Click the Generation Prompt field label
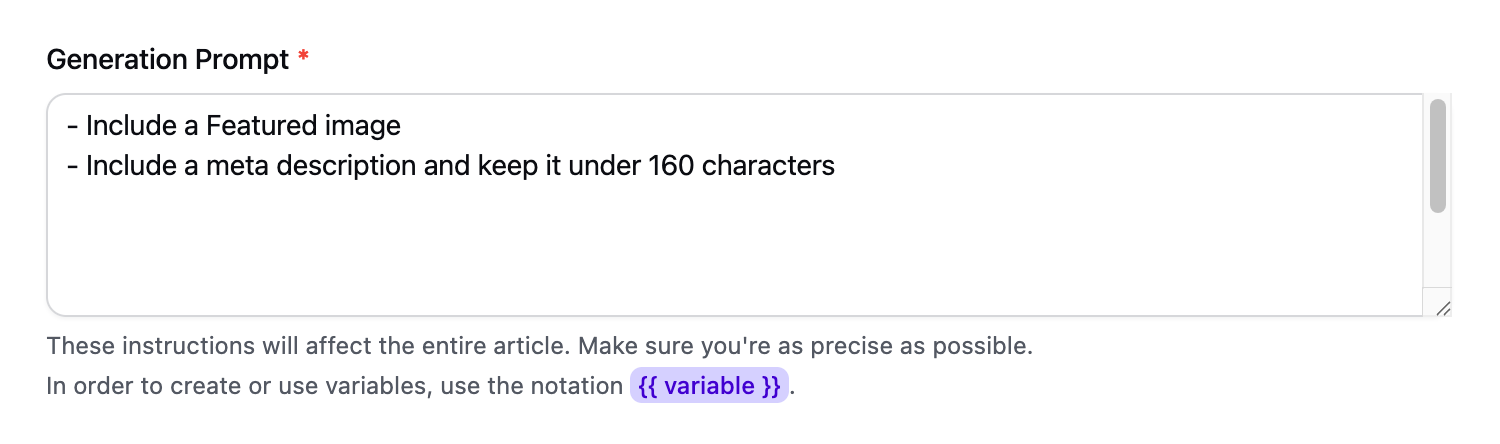 coord(167,60)
